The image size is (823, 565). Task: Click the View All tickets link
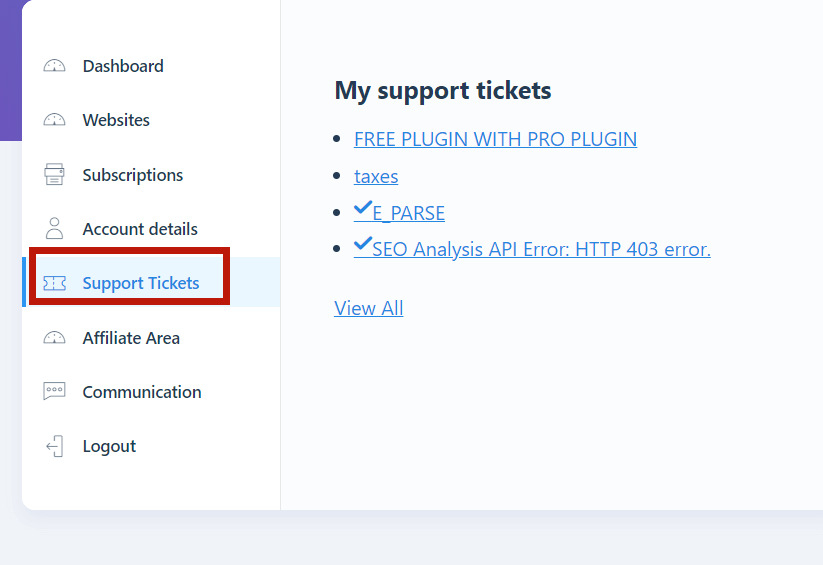[x=368, y=308]
